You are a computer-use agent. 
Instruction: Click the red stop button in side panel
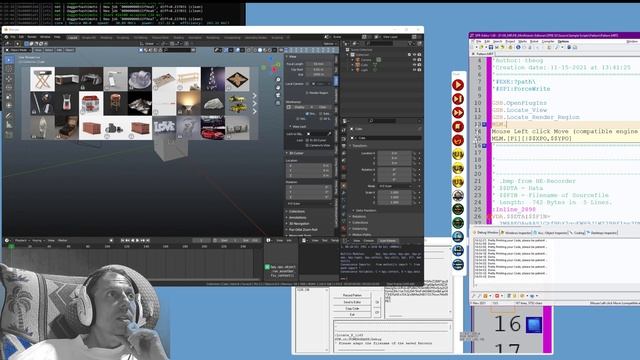(x=458, y=127)
